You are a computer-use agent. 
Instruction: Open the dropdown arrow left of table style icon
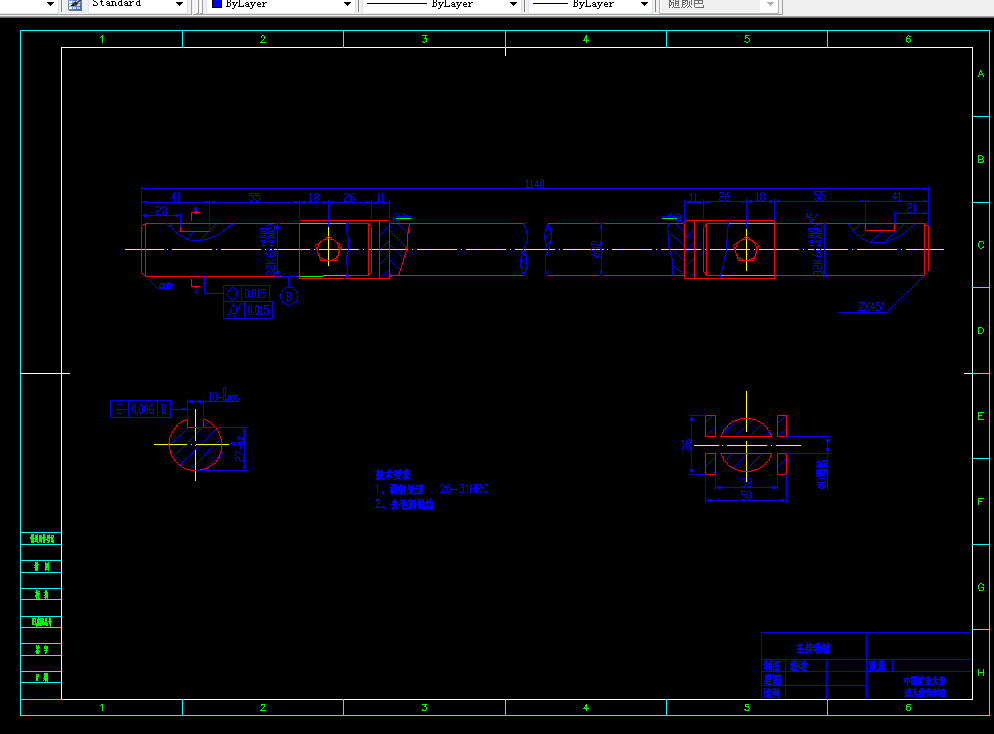tap(50, 4)
